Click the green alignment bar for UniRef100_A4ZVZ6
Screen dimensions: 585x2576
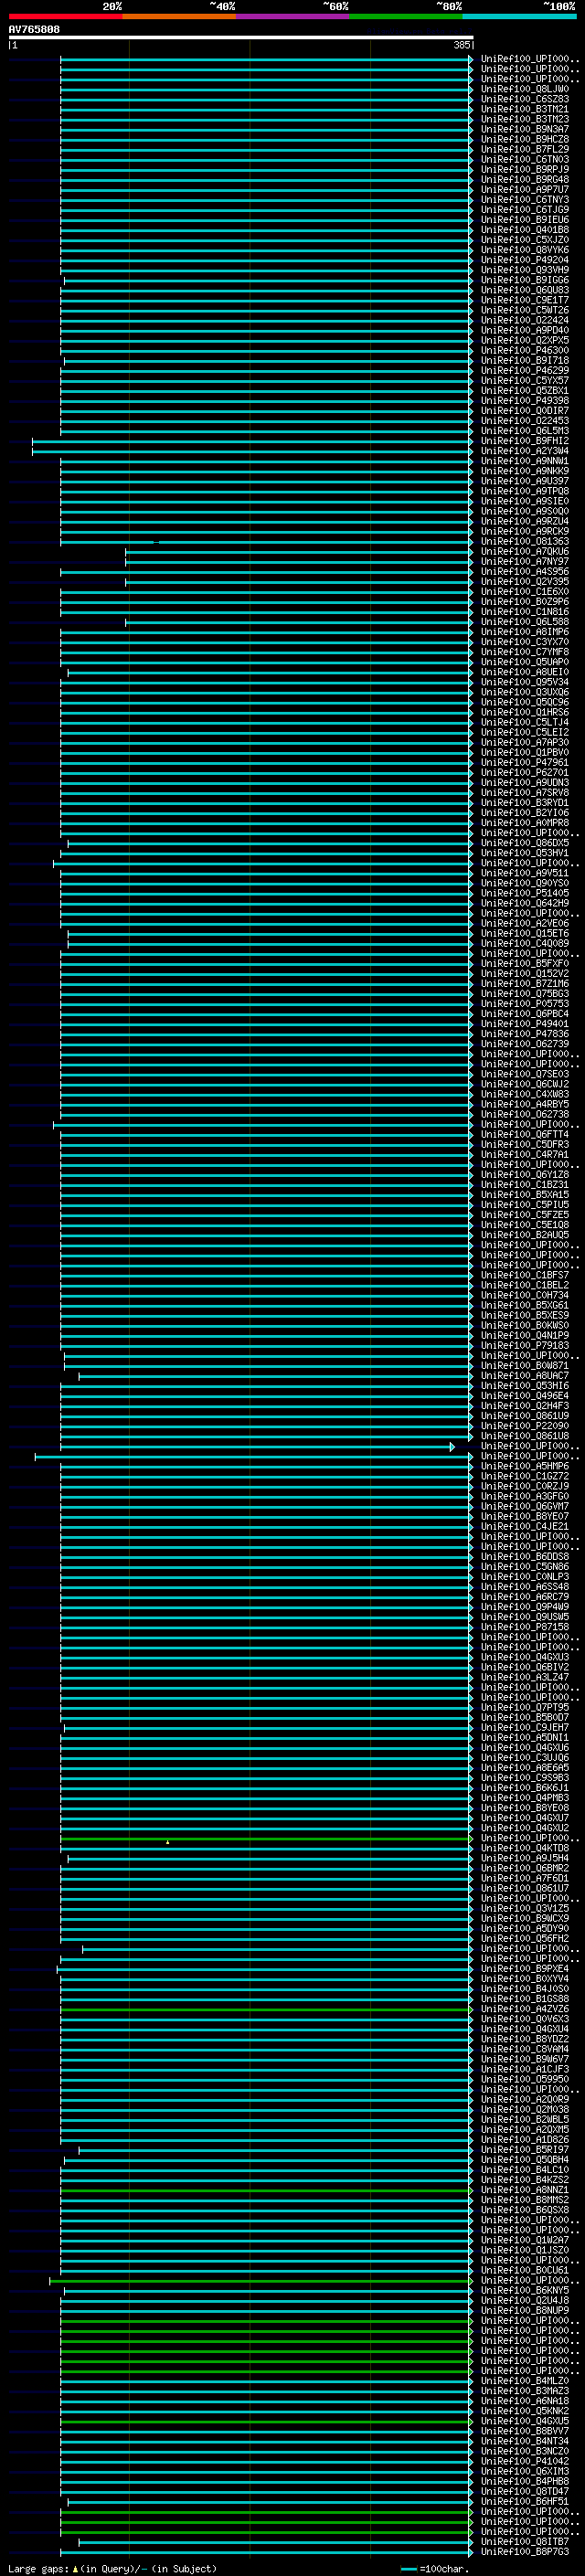pos(266,2009)
